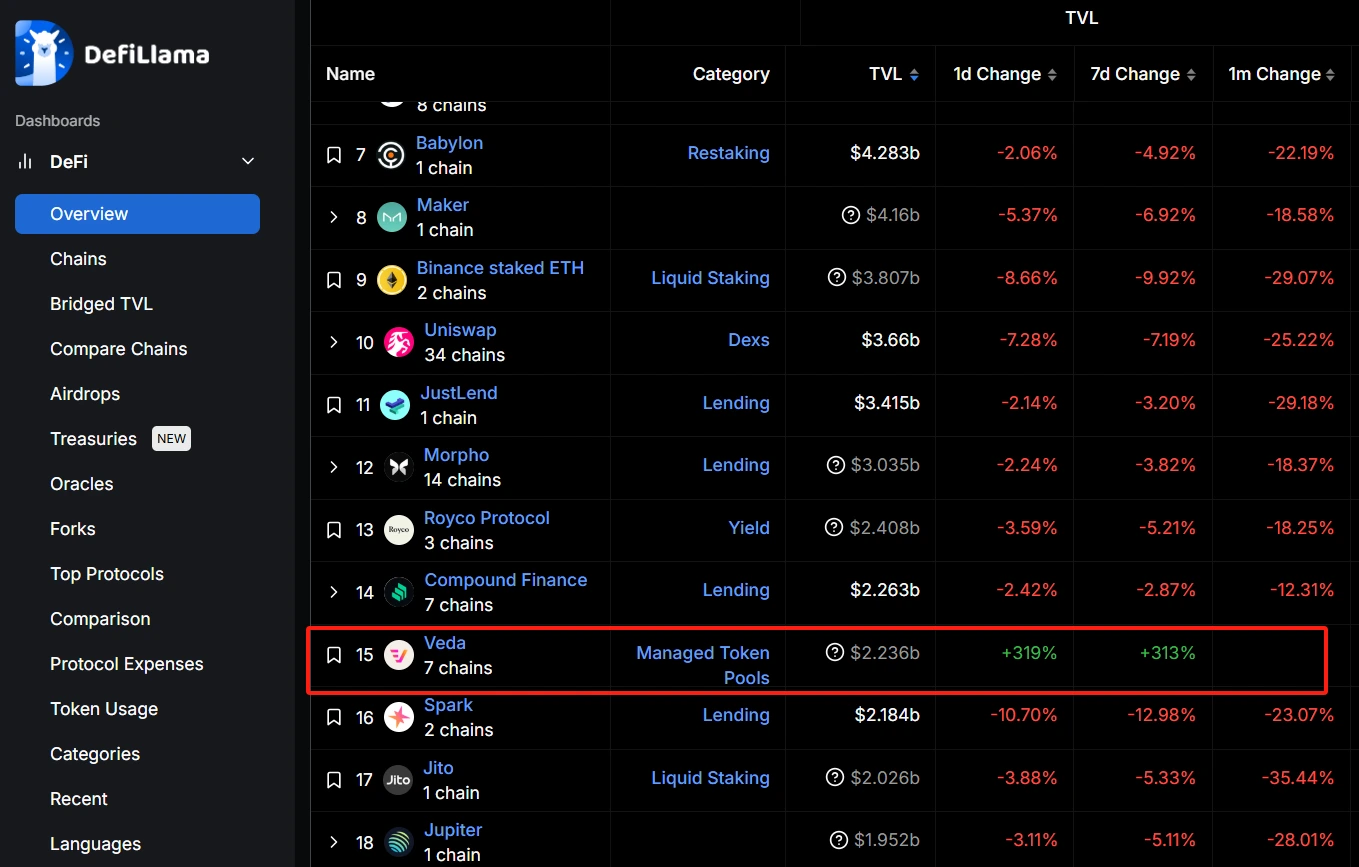
Task: Click the Managed Token Pools category
Action: [703, 665]
